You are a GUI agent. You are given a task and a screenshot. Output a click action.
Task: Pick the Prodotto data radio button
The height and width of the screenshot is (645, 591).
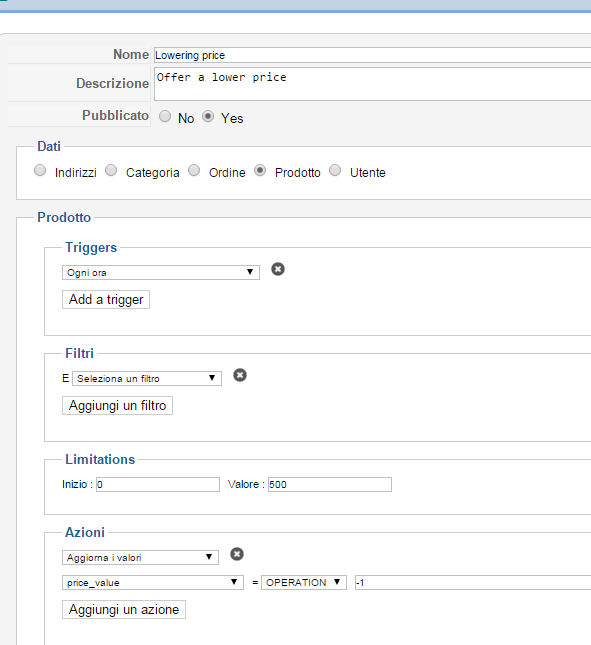pyautogui.click(x=260, y=170)
